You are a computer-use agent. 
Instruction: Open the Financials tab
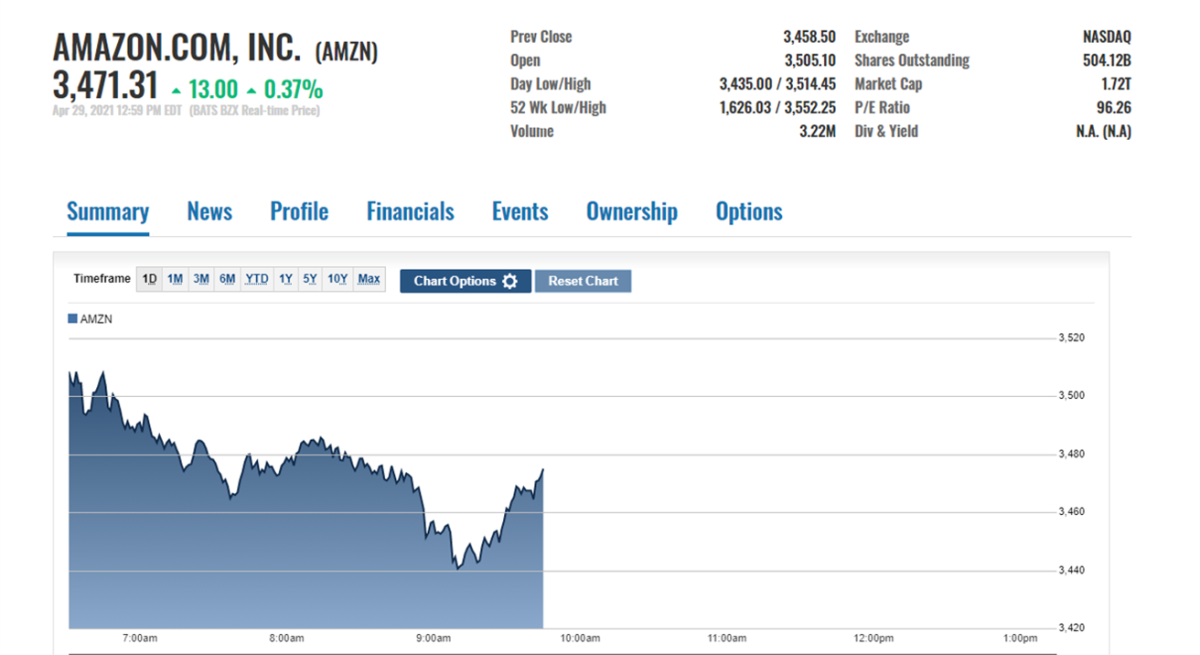pos(410,212)
